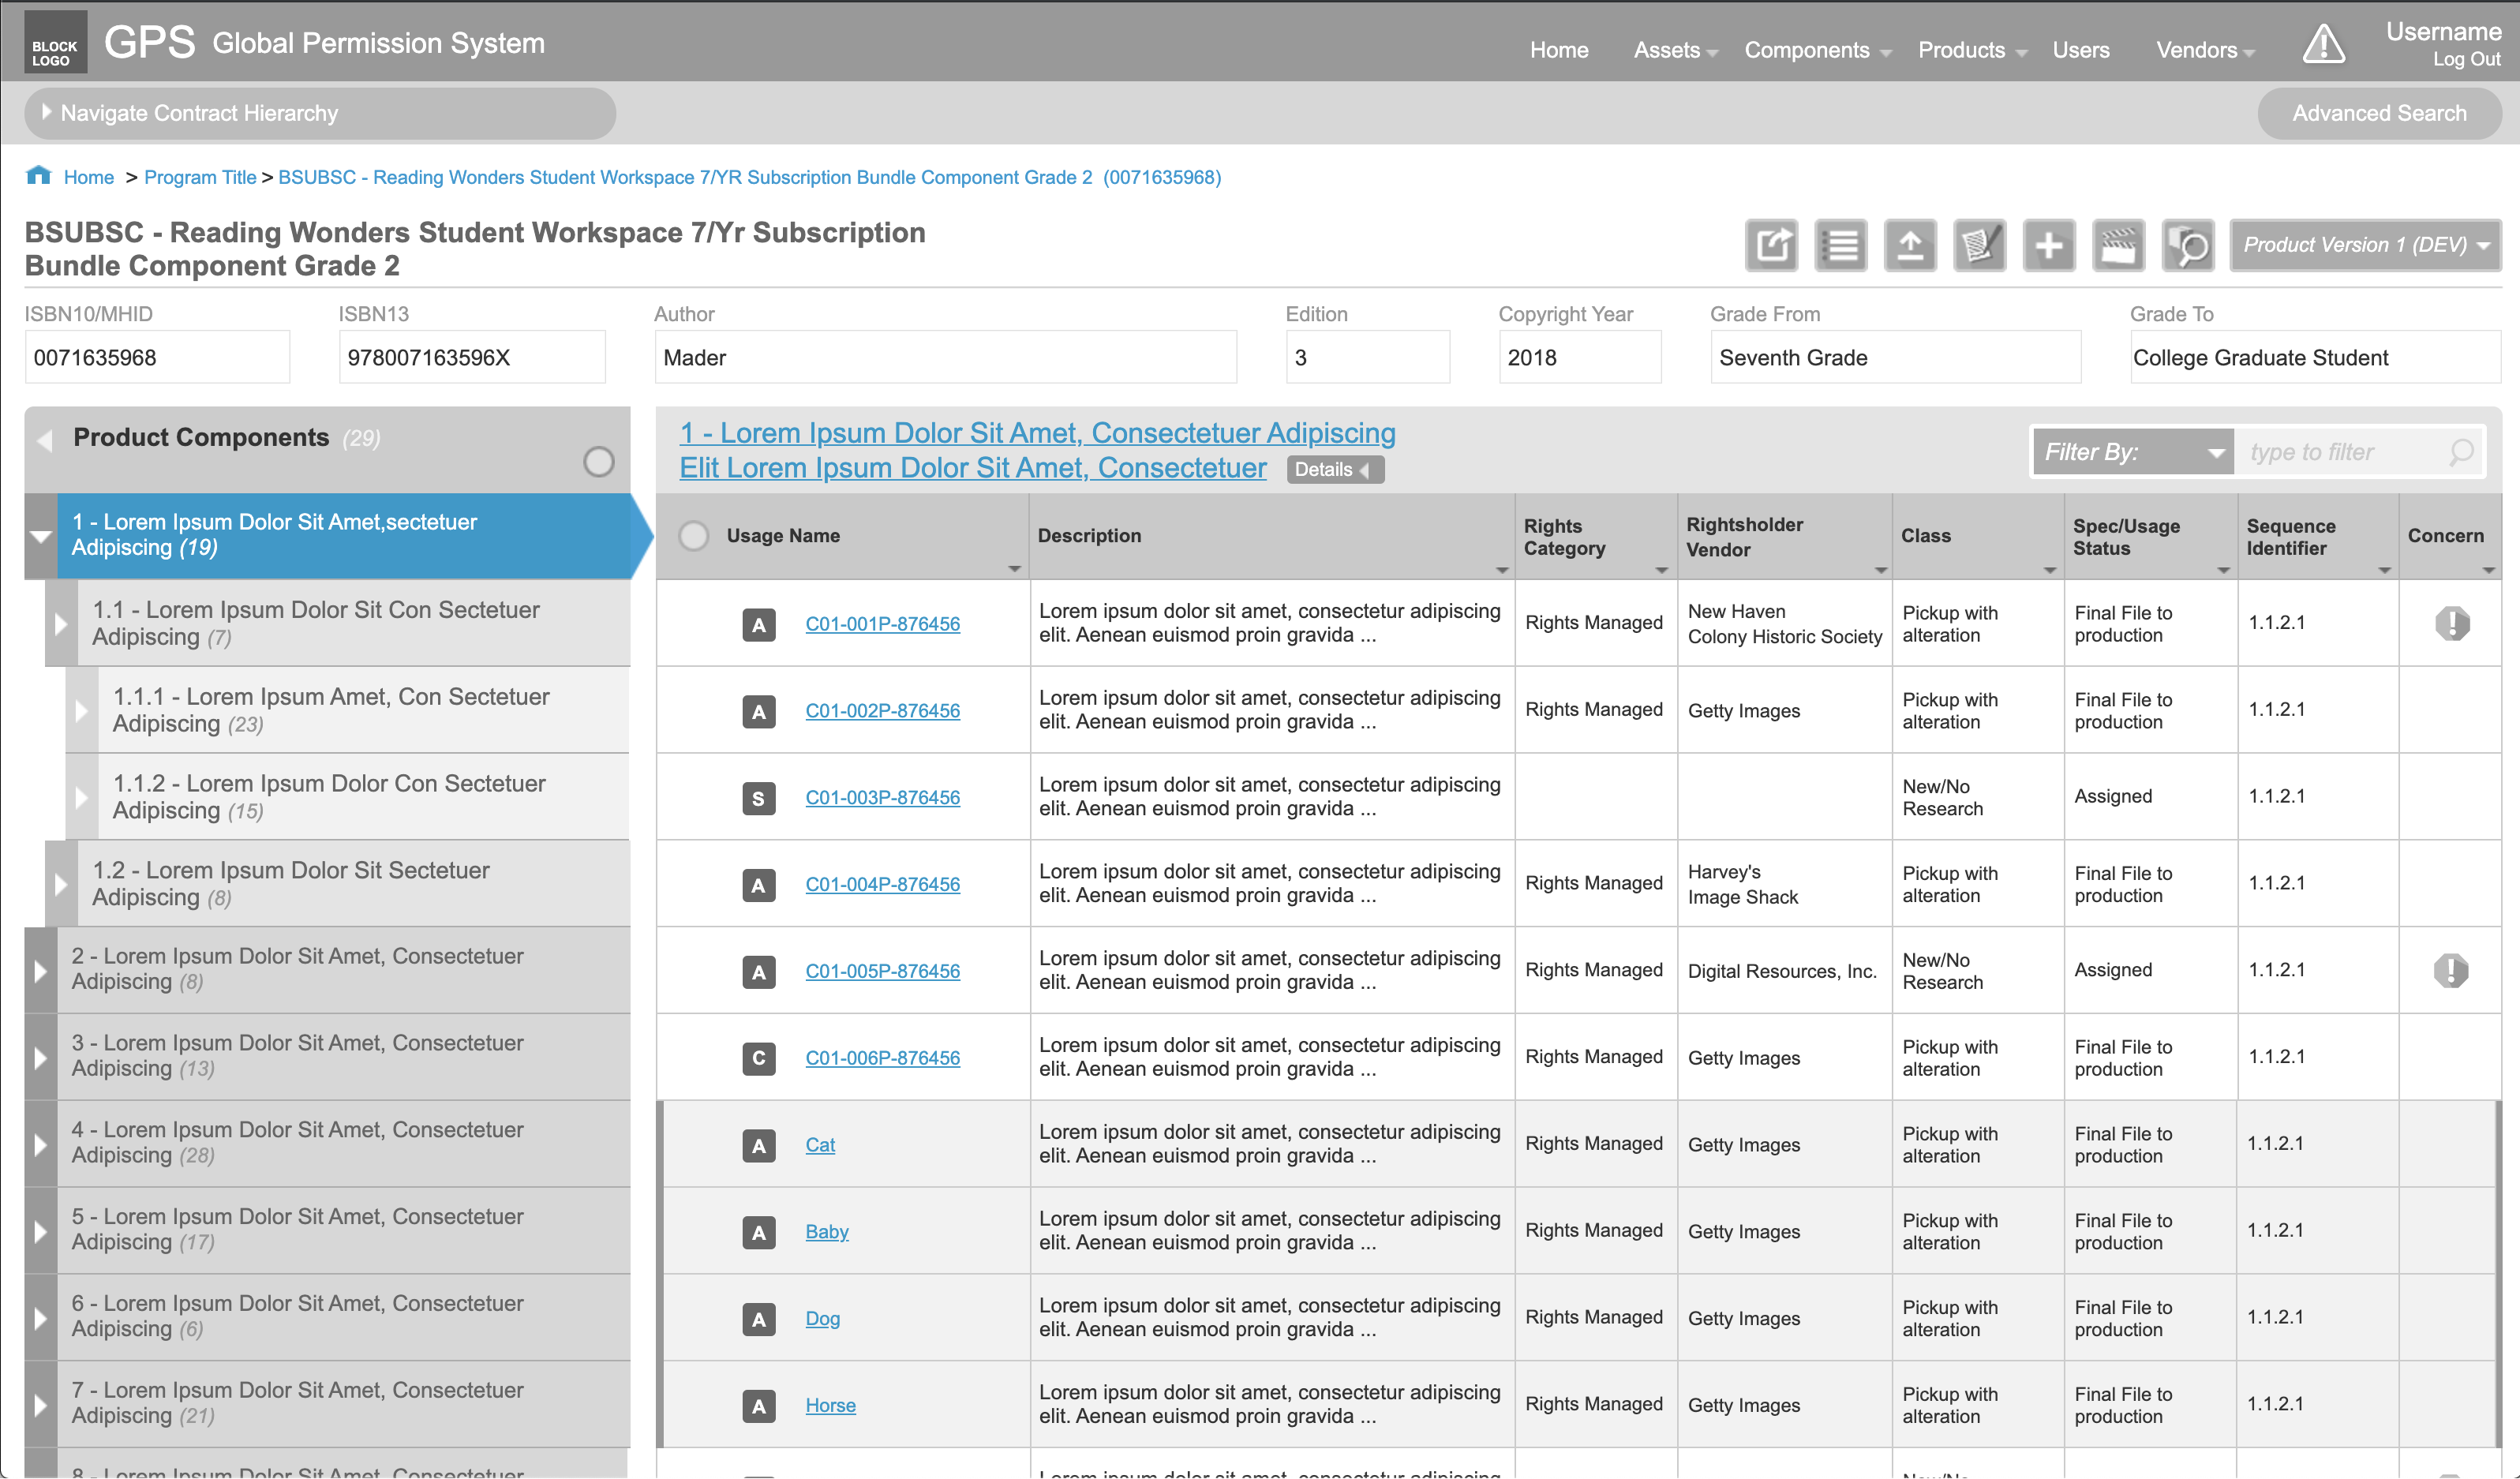The height and width of the screenshot is (1479, 2520).
Task: Toggle the Product Components radio circle
Action: click(598, 461)
